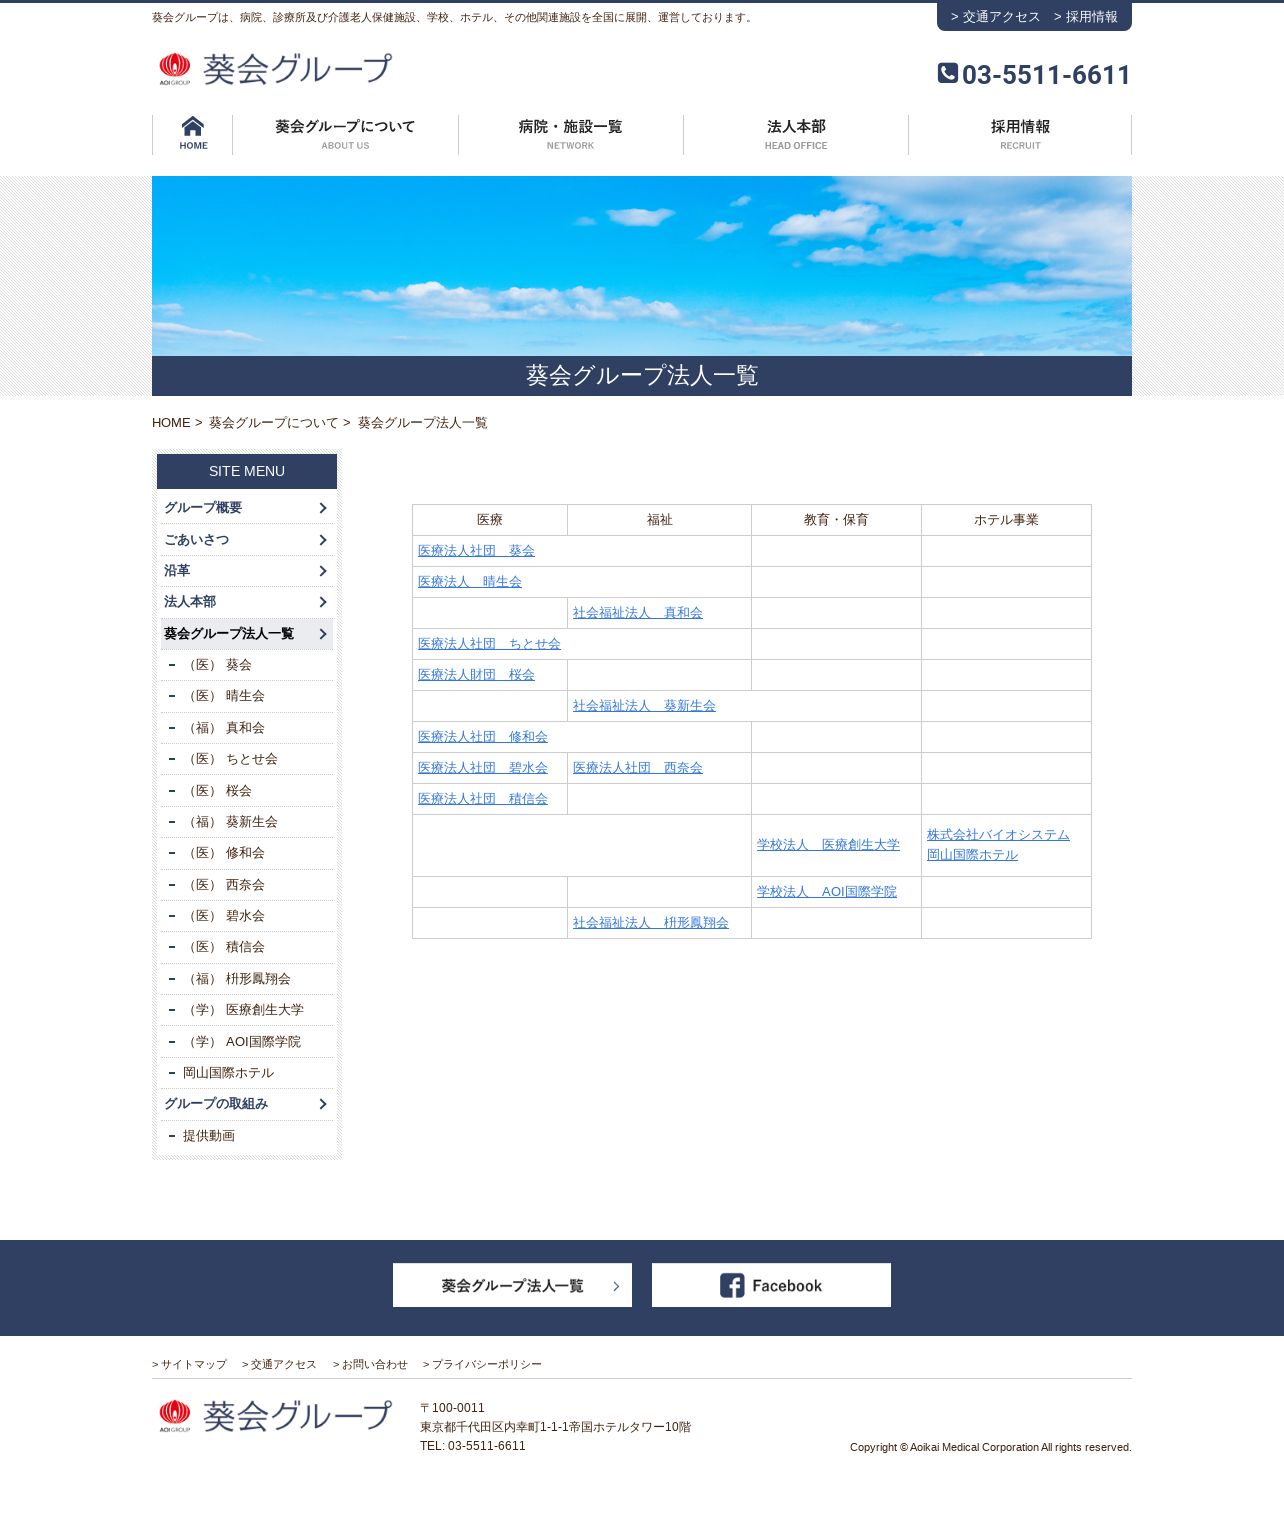Open 法人本部 navigation menu item

point(796,134)
